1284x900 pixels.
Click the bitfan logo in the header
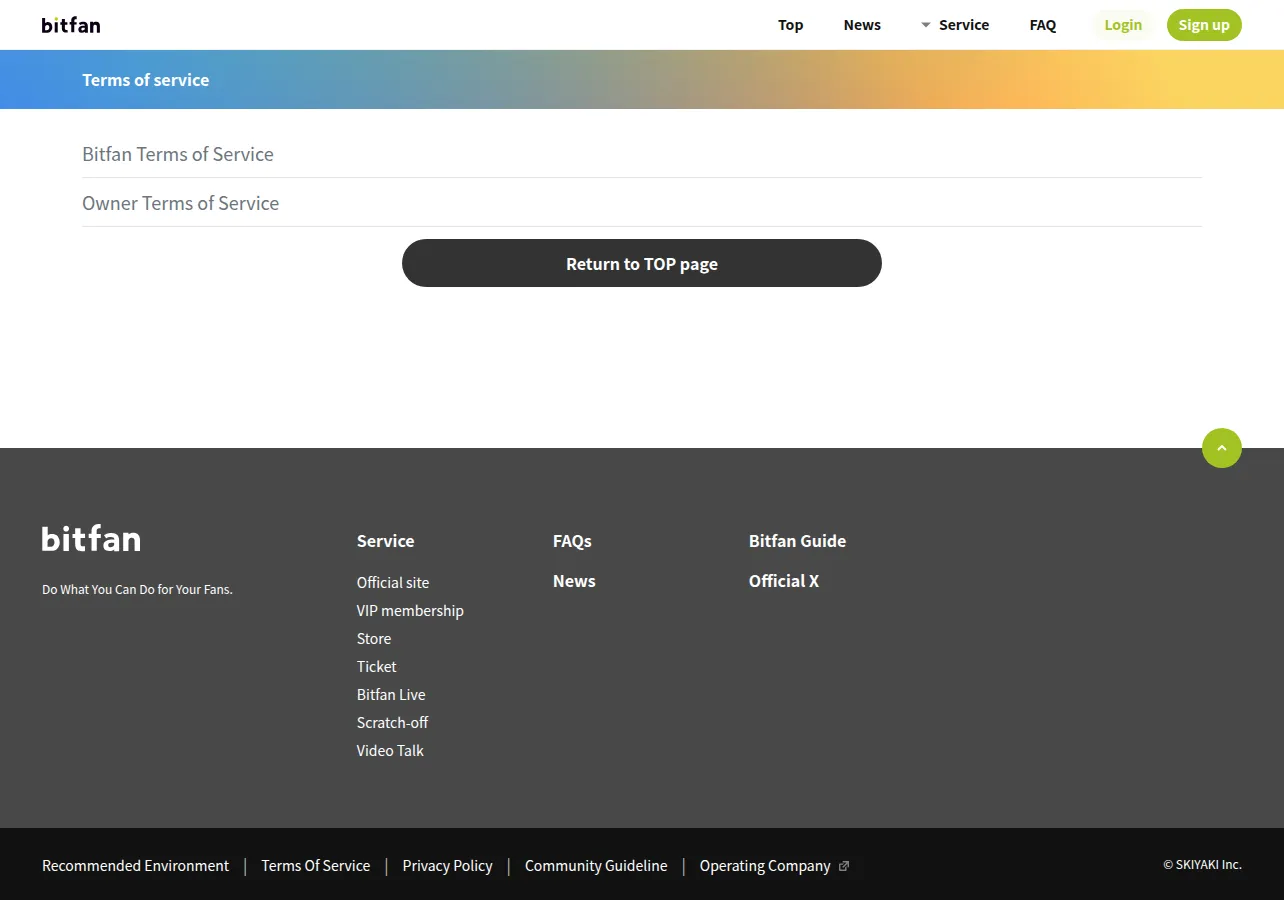71,25
